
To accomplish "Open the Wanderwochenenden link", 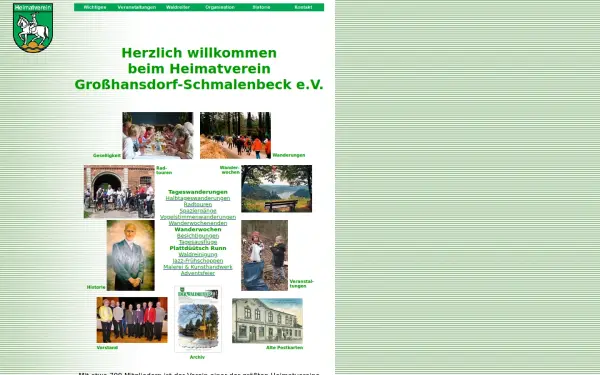I will [198, 223].
